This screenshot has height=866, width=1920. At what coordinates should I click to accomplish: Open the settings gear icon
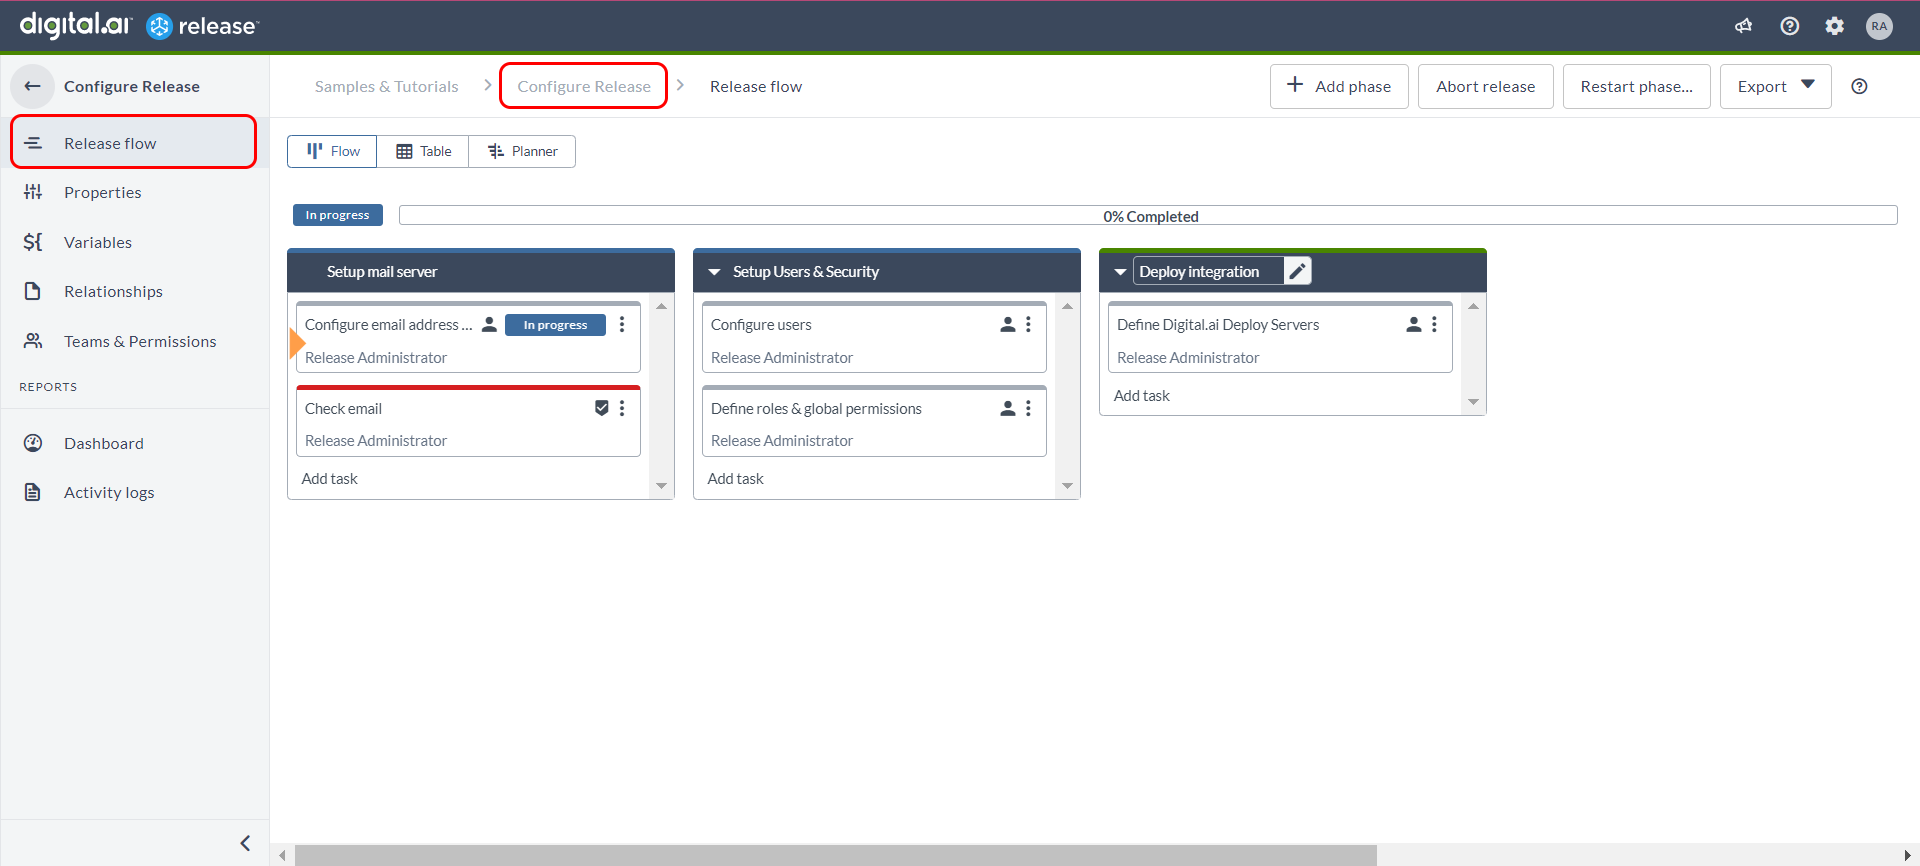pyautogui.click(x=1835, y=26)
